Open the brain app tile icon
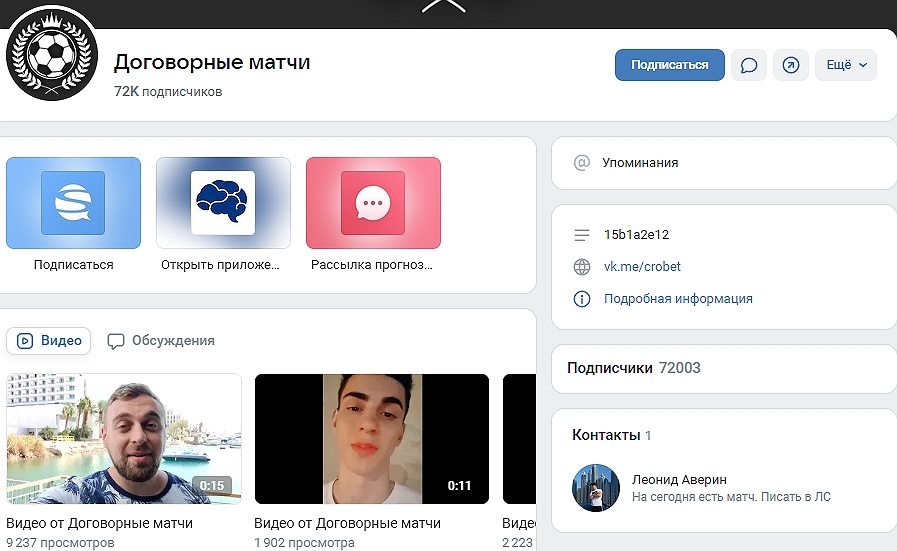The width and height of the screenshot is (897, 551). tap(223, 203)
